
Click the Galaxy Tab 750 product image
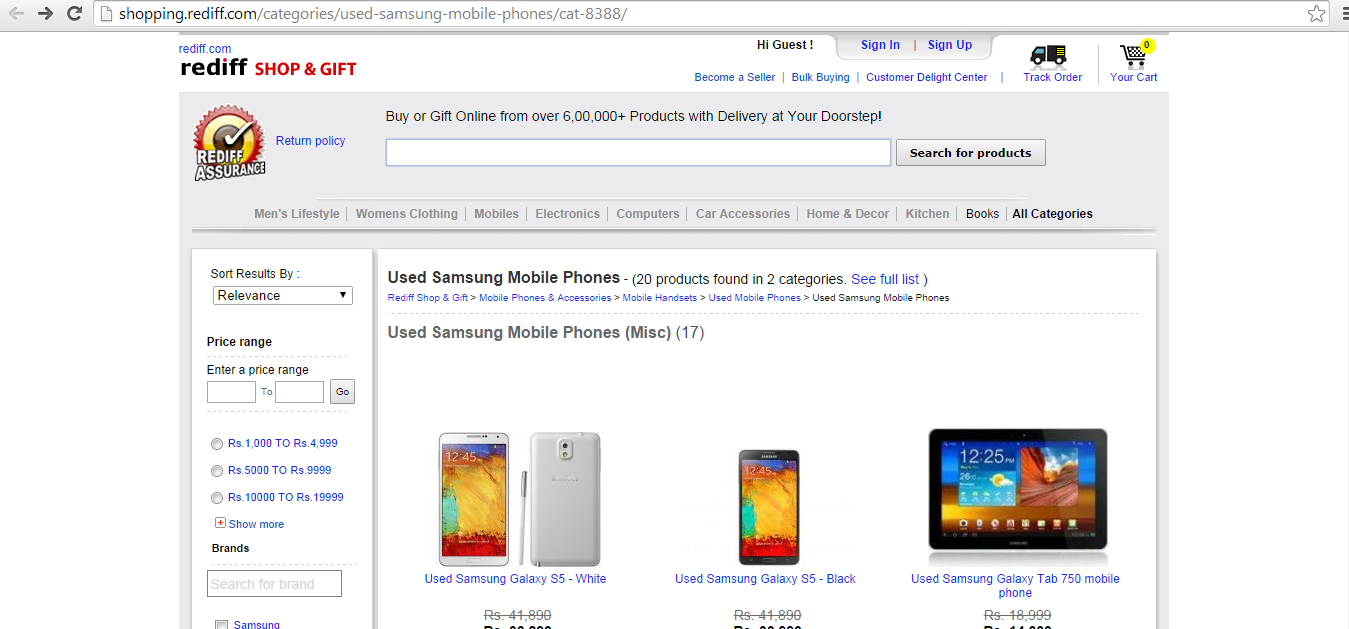1018,498
